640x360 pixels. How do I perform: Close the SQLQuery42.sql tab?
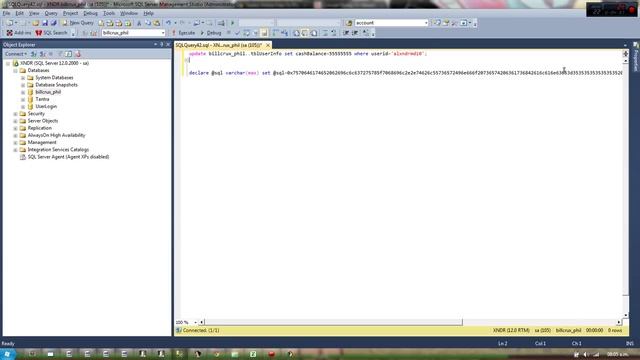[x=268, y=45]
